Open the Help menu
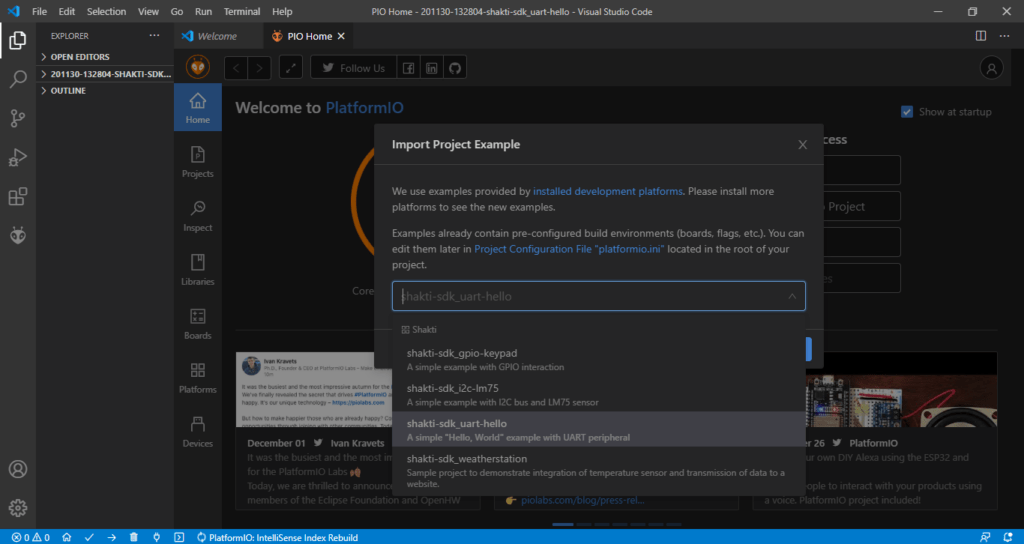The image size is (1024, 544). point(282,12)
